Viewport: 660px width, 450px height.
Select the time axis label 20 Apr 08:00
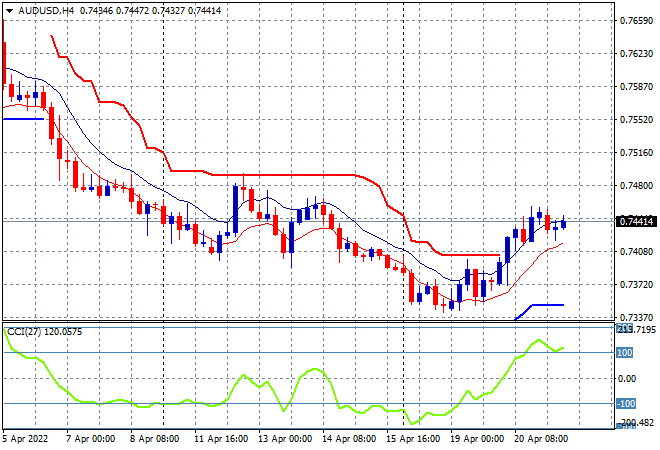541,439
